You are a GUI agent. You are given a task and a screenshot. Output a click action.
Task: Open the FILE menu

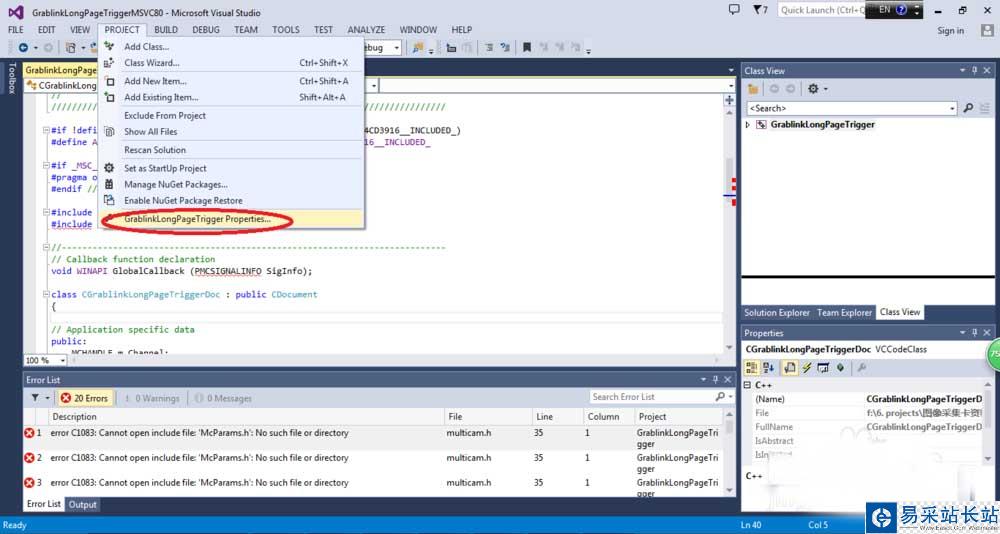pos(16,29)
